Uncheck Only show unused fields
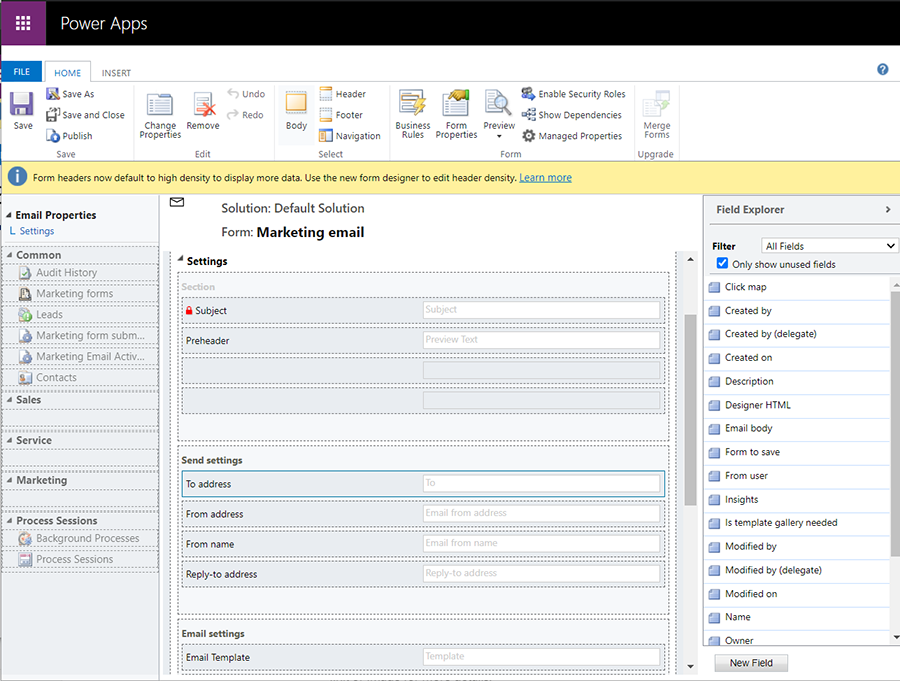This screenshot has width=900, height=681. pyautogui.click(x=722, y=263)
